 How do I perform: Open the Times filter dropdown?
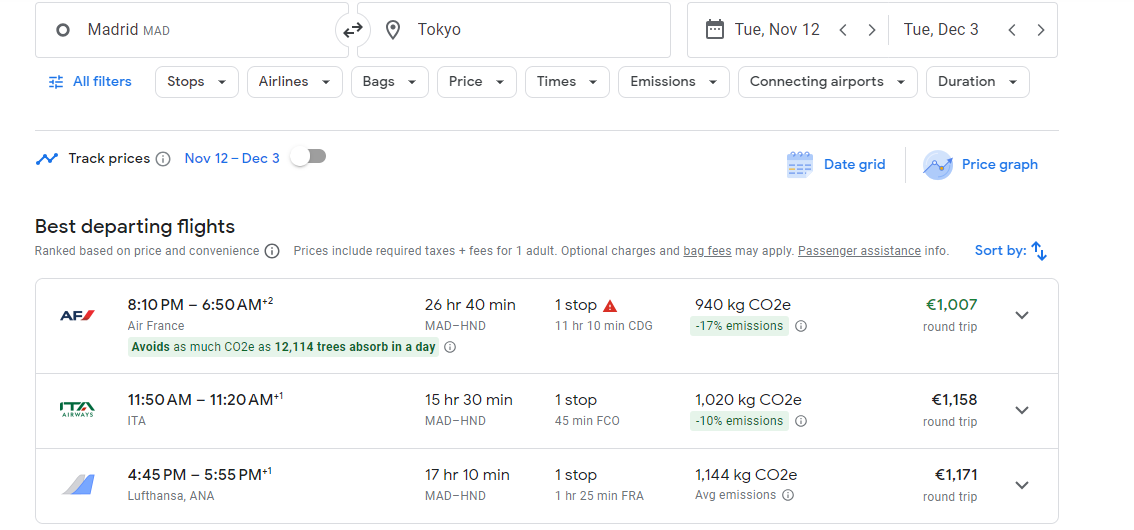tap(567, 82)
